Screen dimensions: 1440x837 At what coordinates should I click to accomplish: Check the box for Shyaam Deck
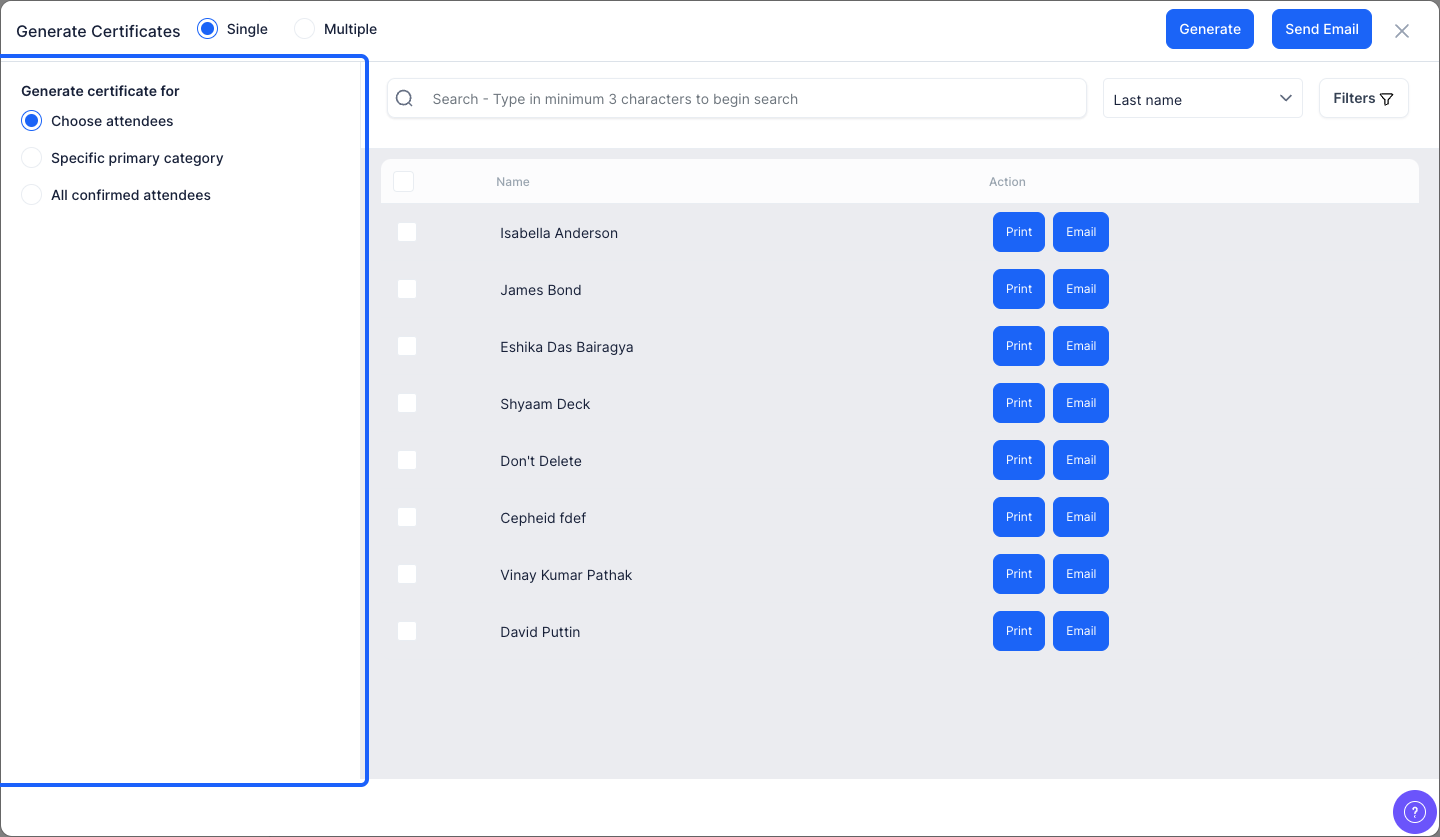tap(407, 403)
